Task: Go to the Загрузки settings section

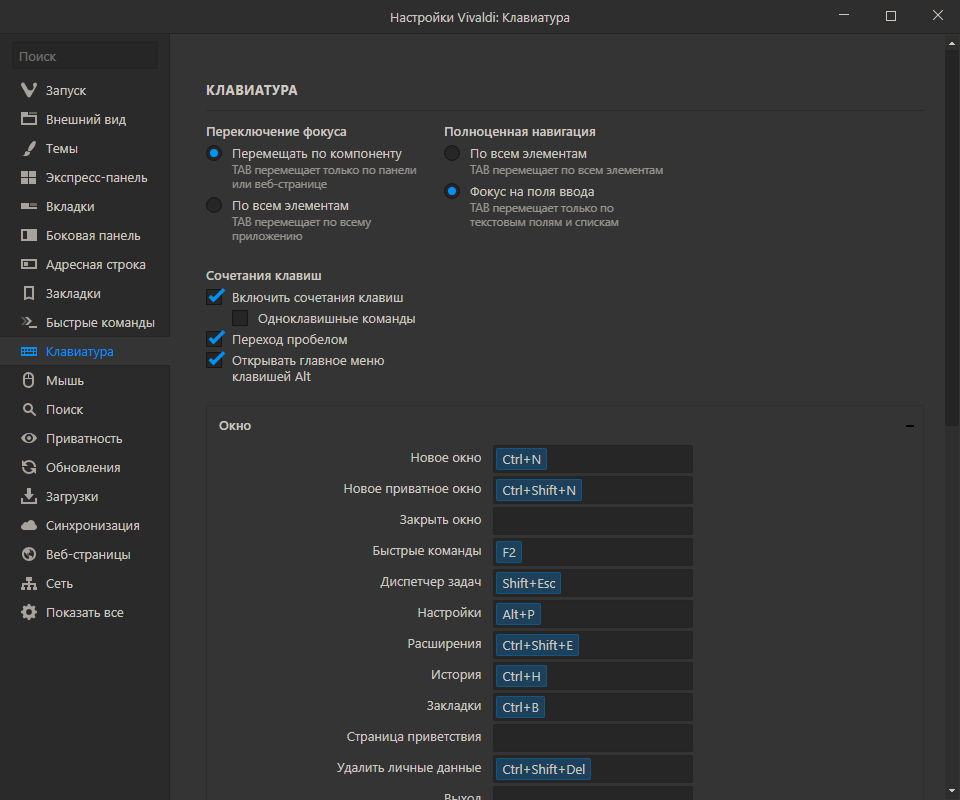Action: [x=72, y=497]
